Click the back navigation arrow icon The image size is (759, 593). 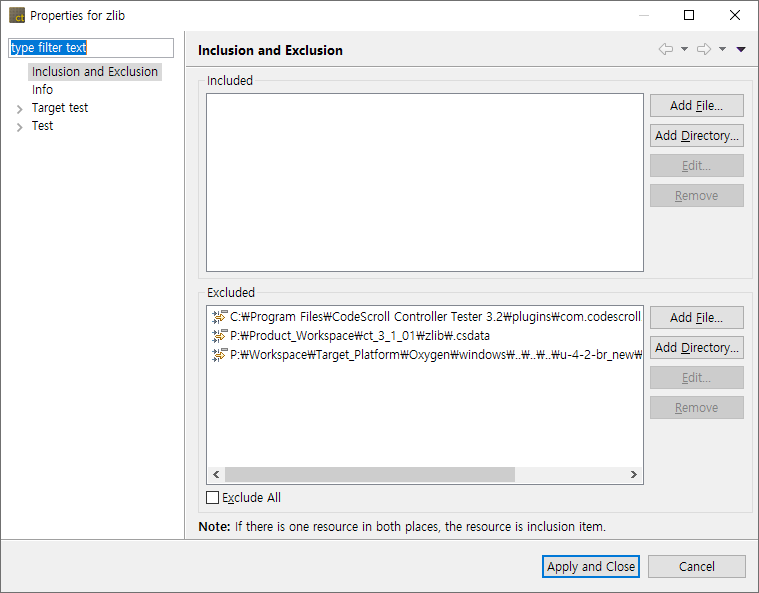[665, 50]
